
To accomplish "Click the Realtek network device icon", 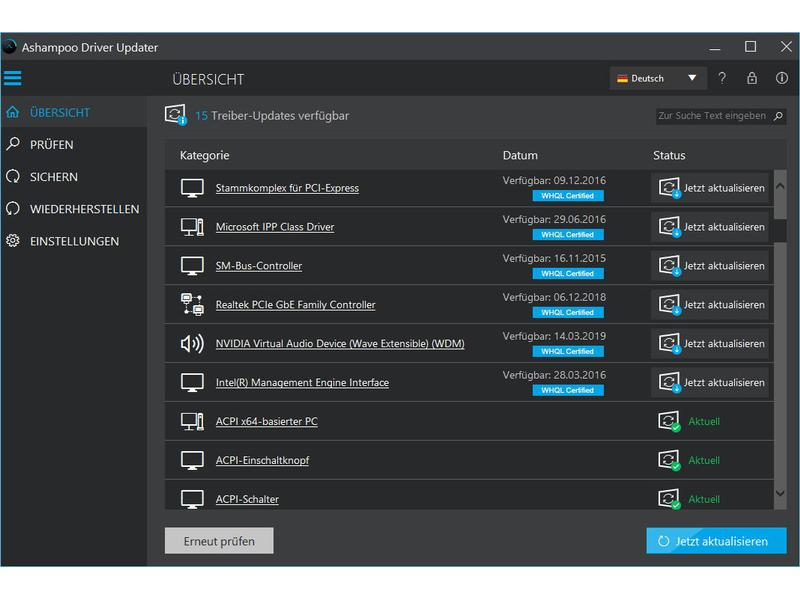I will pyautogui.click(x=192, y=304).
